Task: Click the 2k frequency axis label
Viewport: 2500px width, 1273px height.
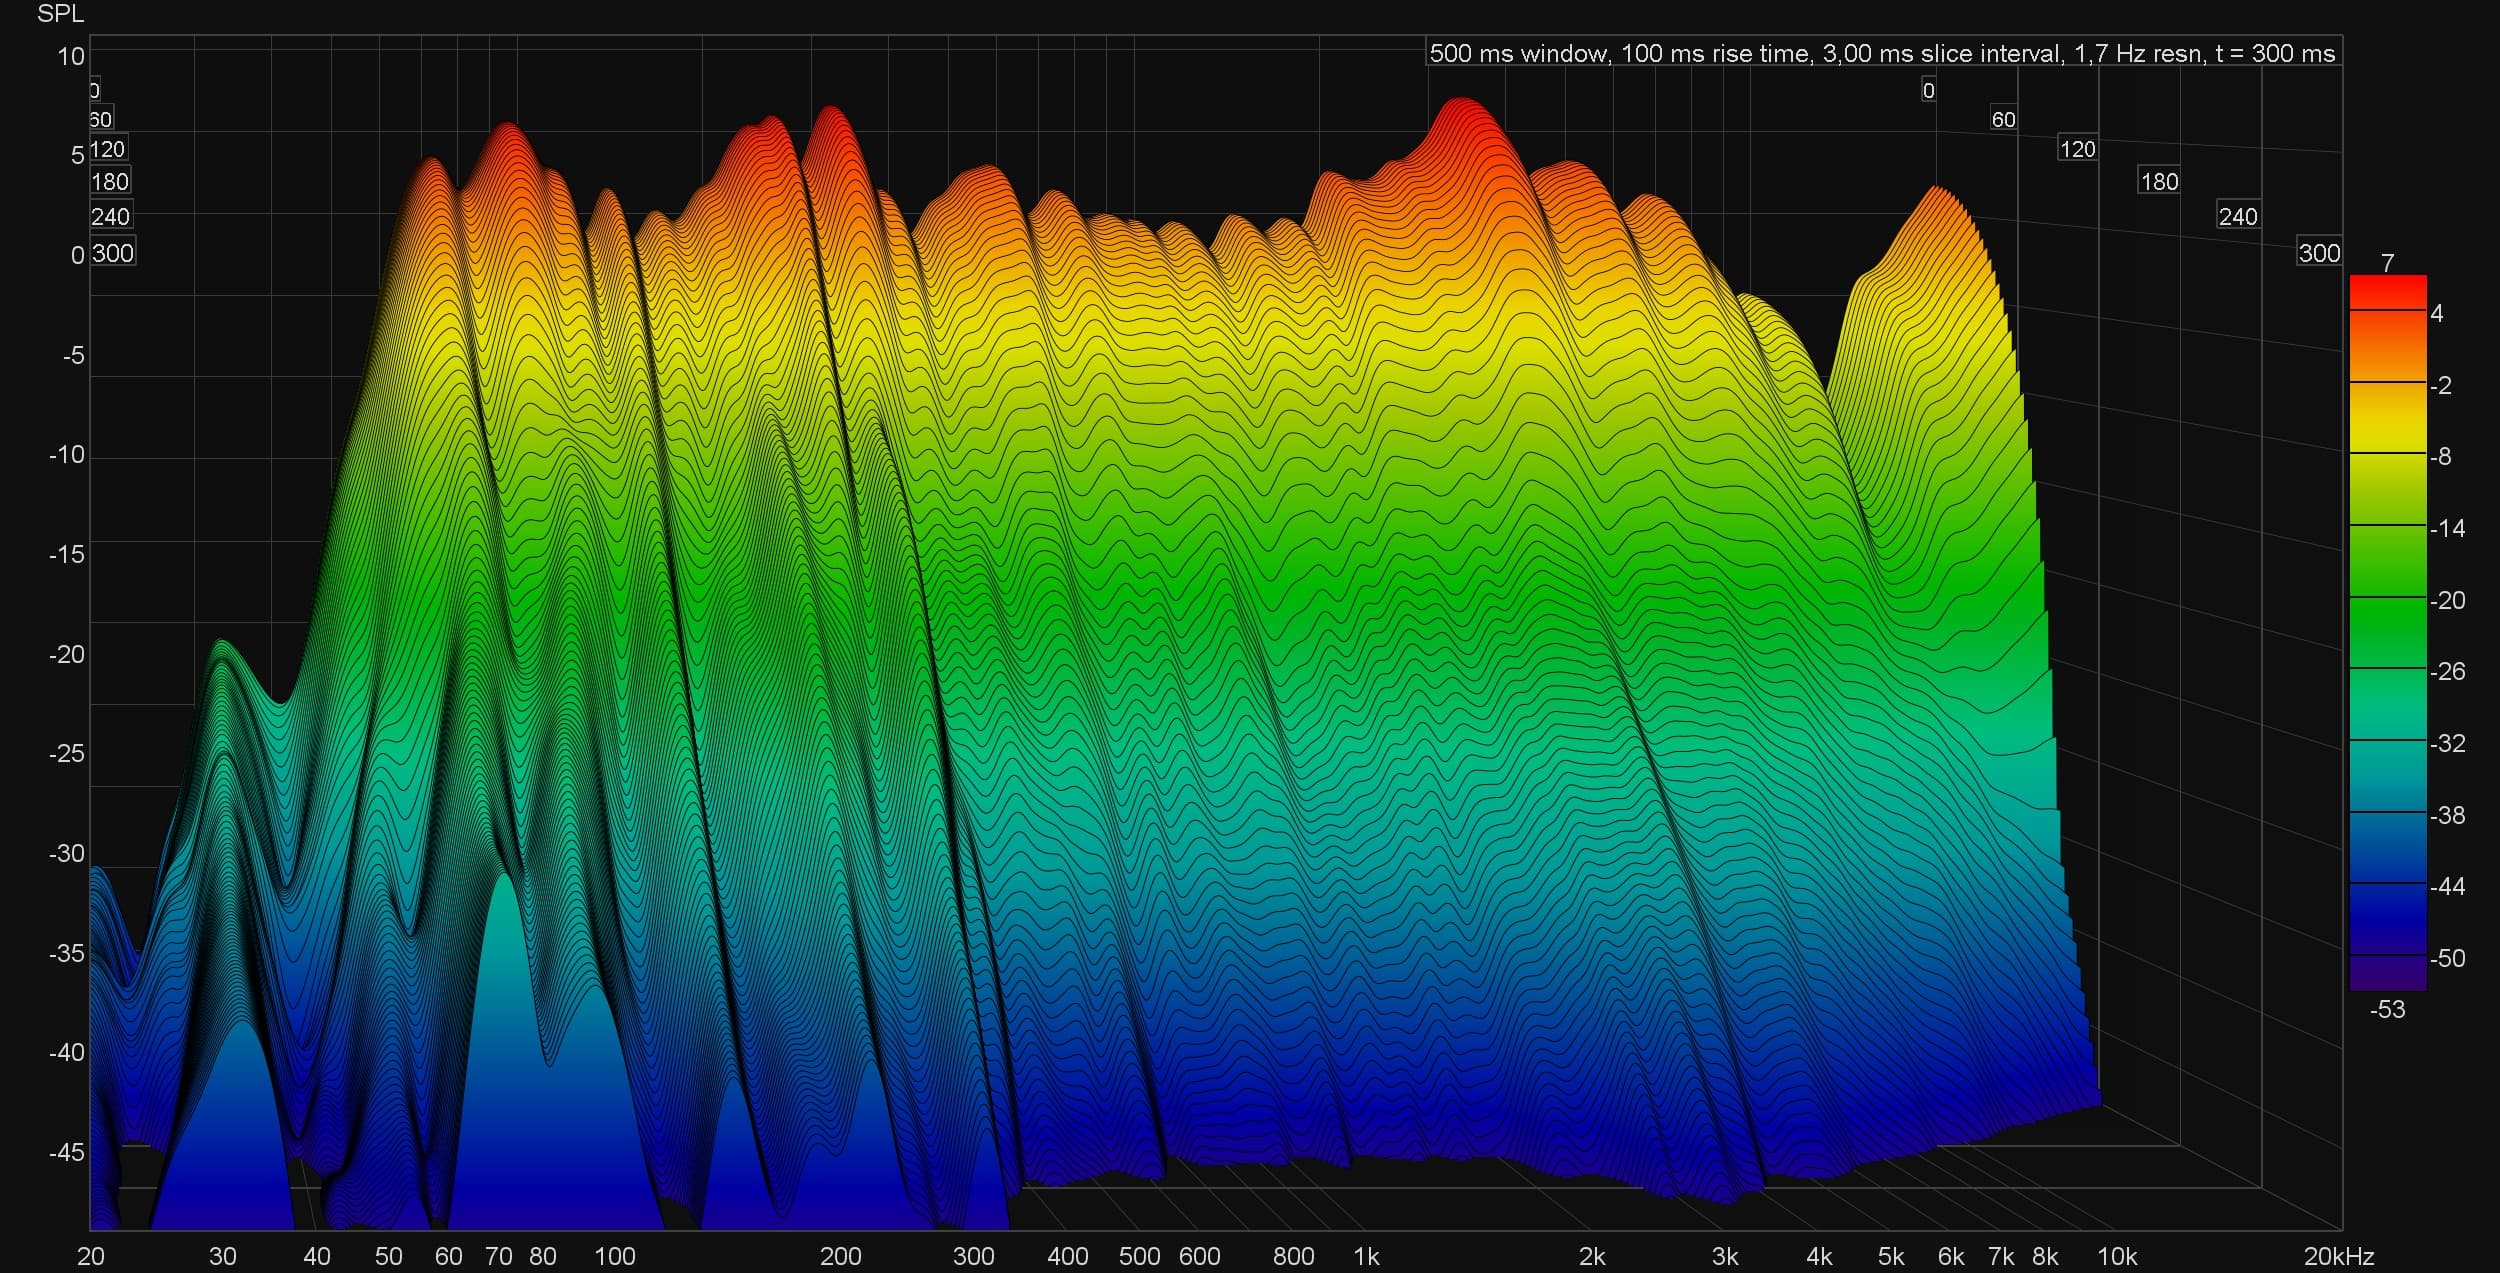Action: pyautogui.click(x=1591, y=1257)
